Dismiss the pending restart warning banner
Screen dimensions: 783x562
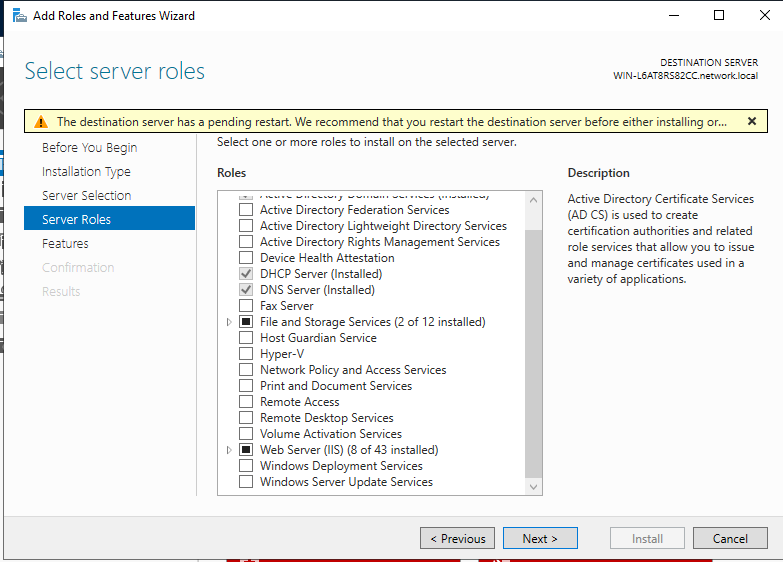point(751,121)
